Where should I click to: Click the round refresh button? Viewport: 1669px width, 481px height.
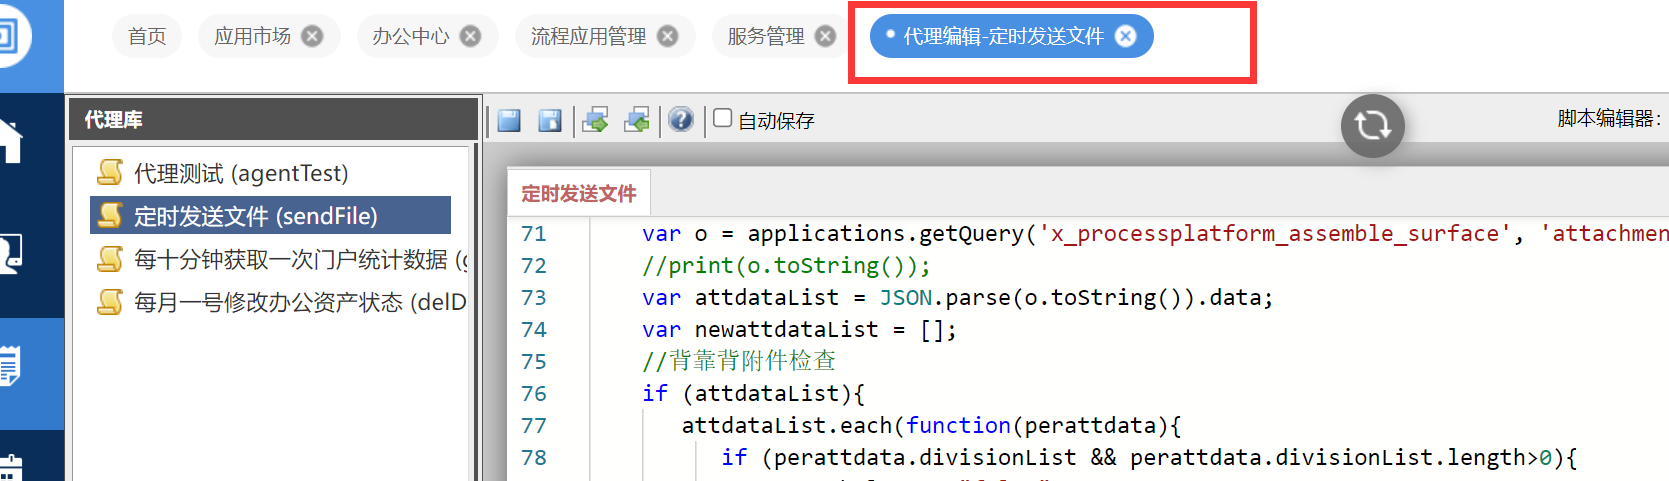point(1372,125)
